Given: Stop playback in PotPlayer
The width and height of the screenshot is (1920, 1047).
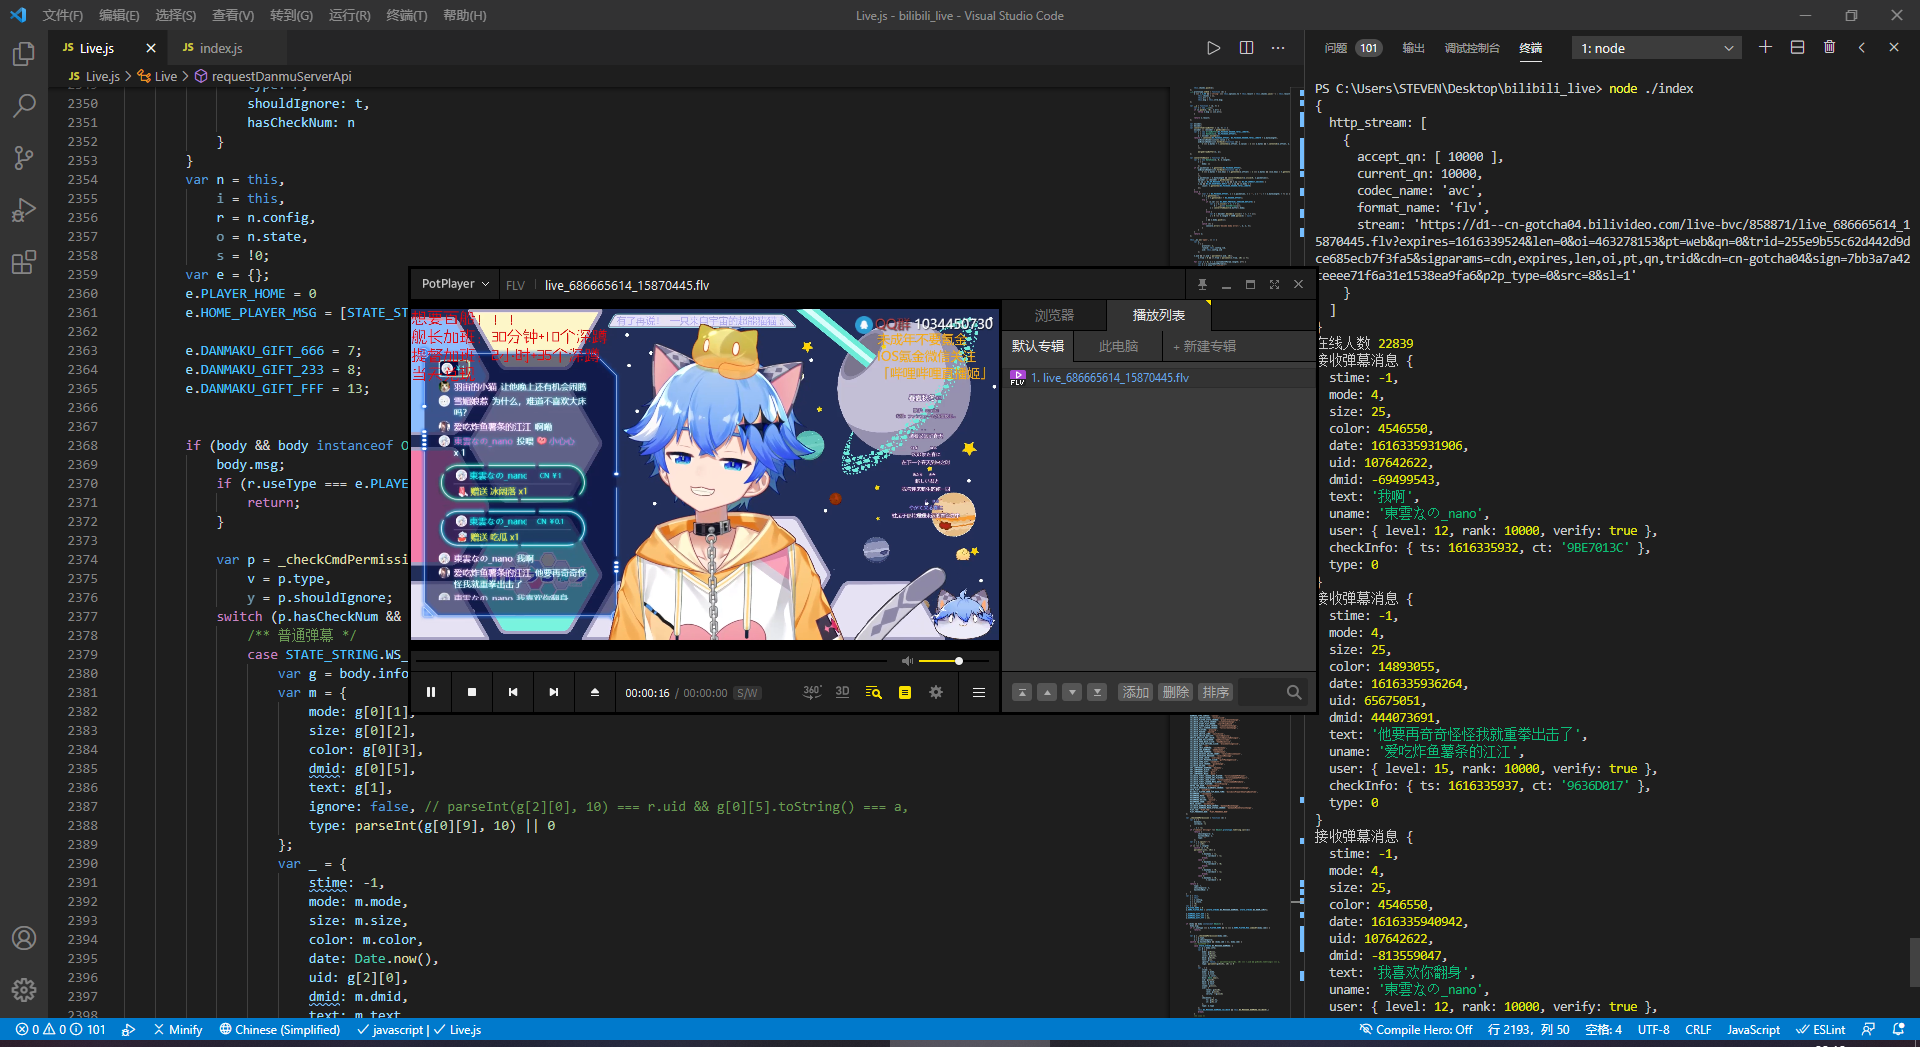Looking at the screenshot, I should click(x=472, y=692).
